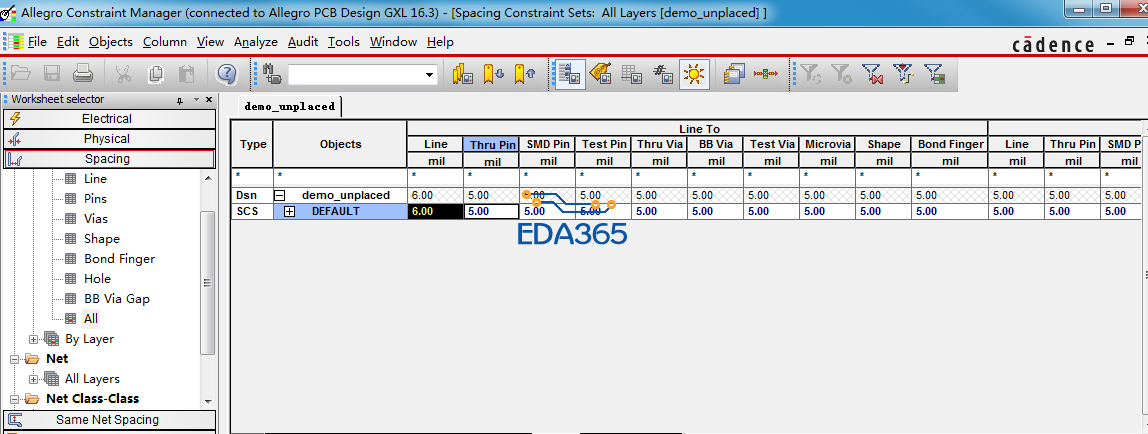
Task: Click the Bond Finger column header
Action: coord(950,145)
